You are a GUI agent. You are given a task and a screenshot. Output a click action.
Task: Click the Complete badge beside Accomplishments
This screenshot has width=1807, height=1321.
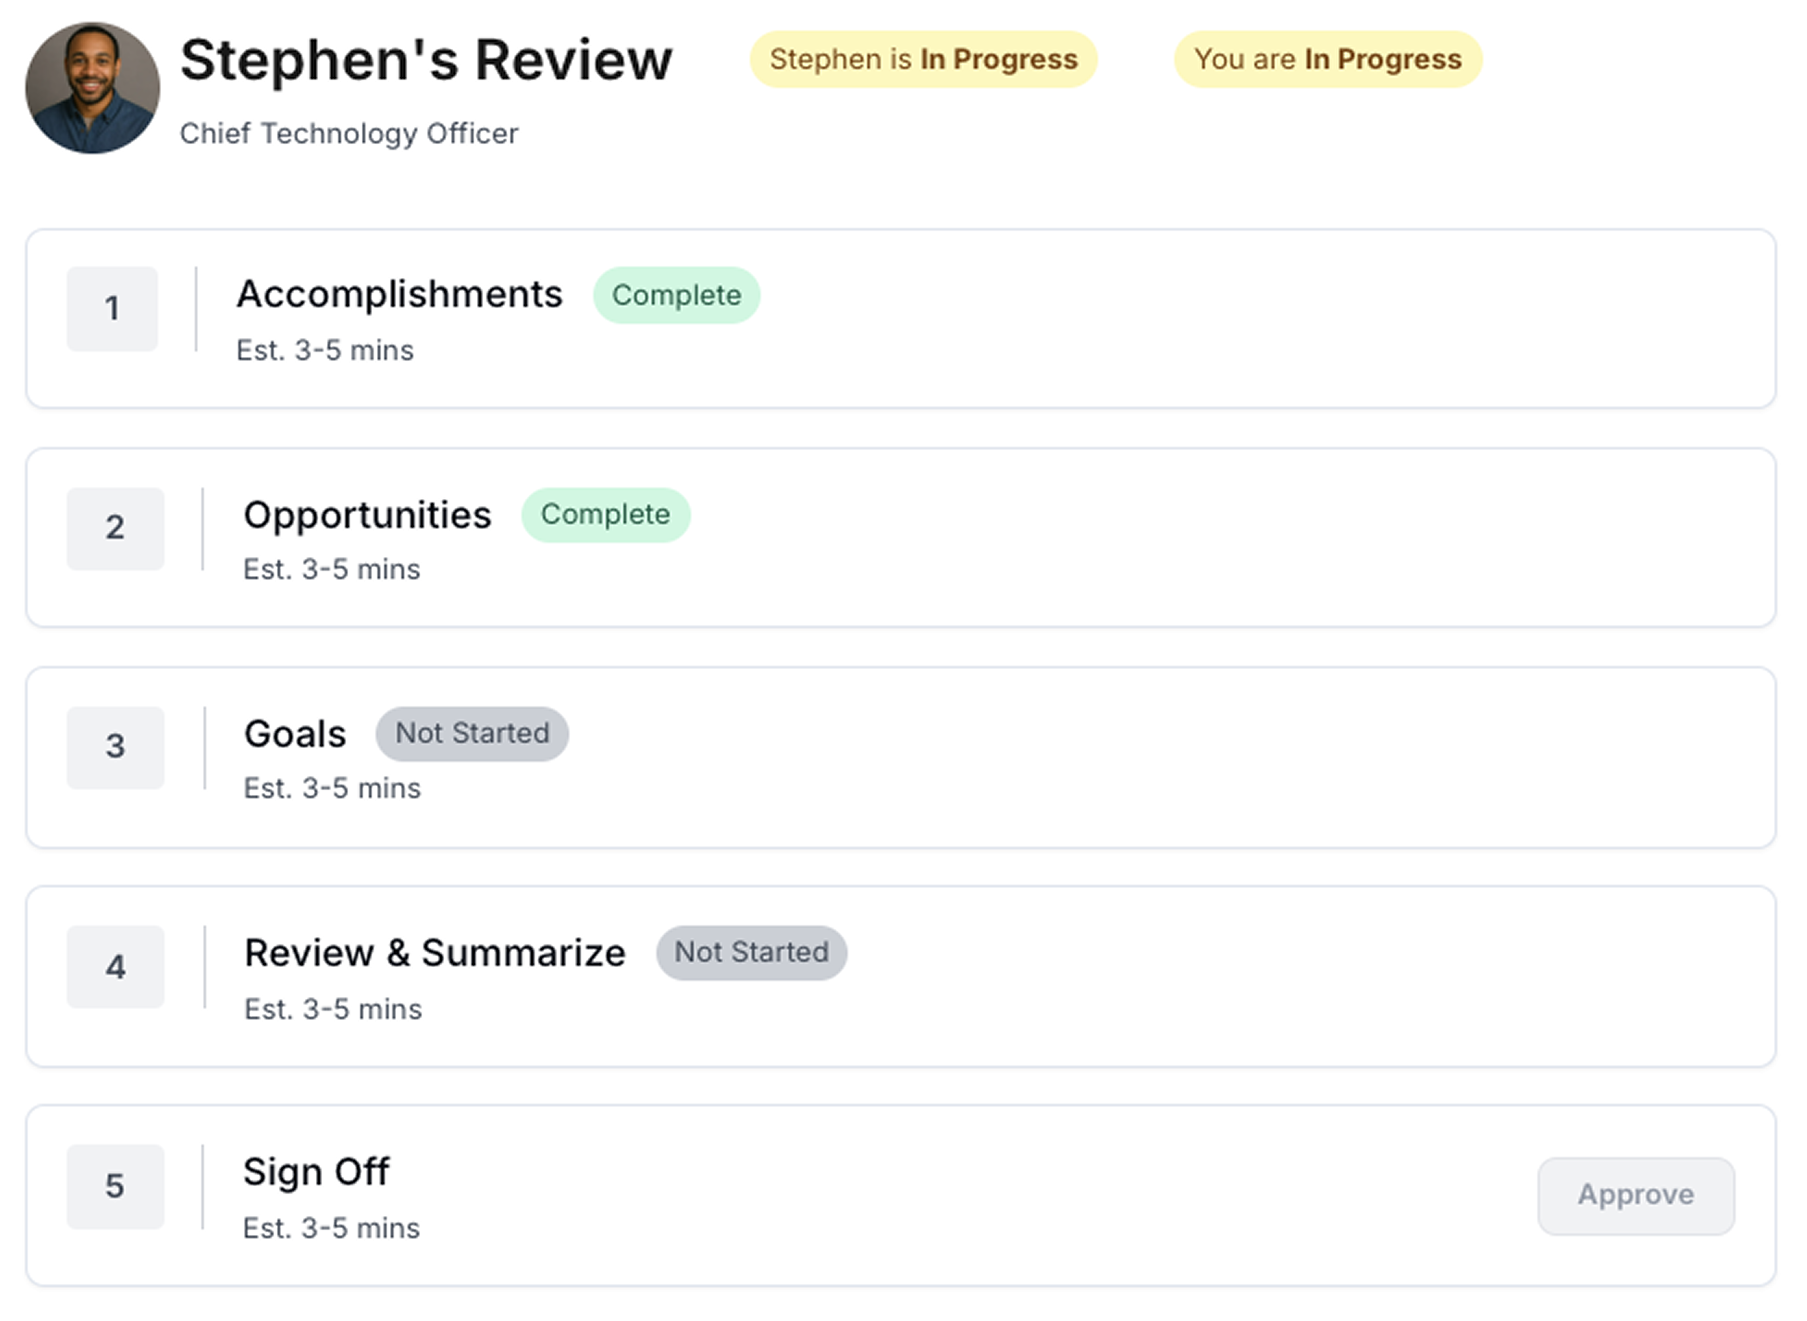point(676,295)
